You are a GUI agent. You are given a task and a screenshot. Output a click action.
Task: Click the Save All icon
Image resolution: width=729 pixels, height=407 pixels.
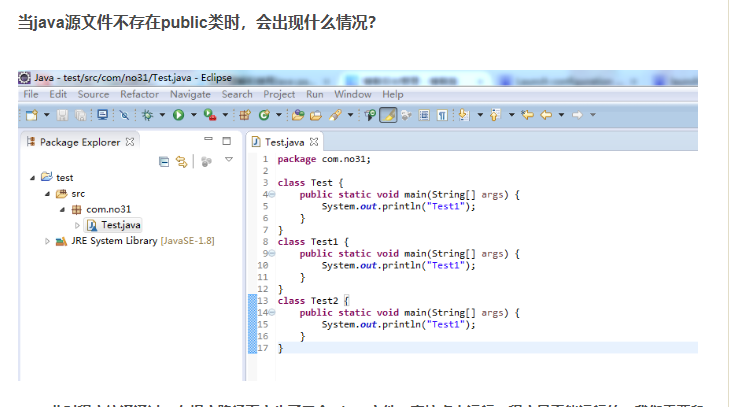pos(80,115)
